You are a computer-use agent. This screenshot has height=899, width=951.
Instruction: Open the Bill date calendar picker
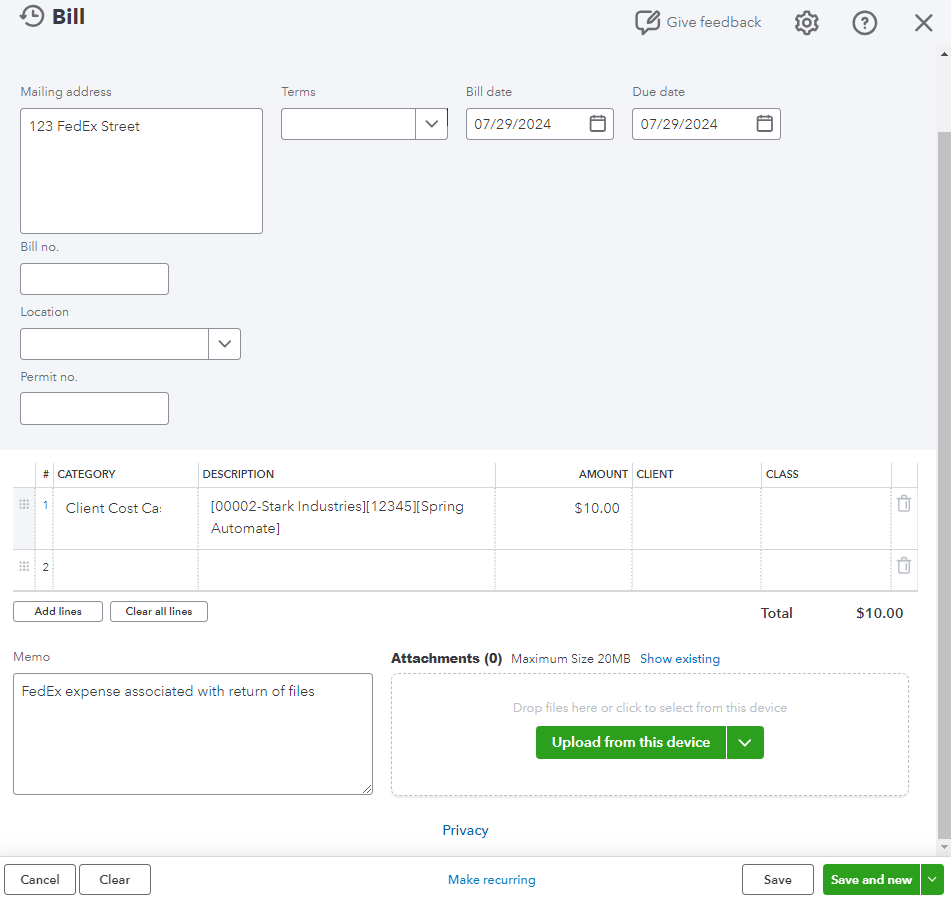(x=597, y=124)
